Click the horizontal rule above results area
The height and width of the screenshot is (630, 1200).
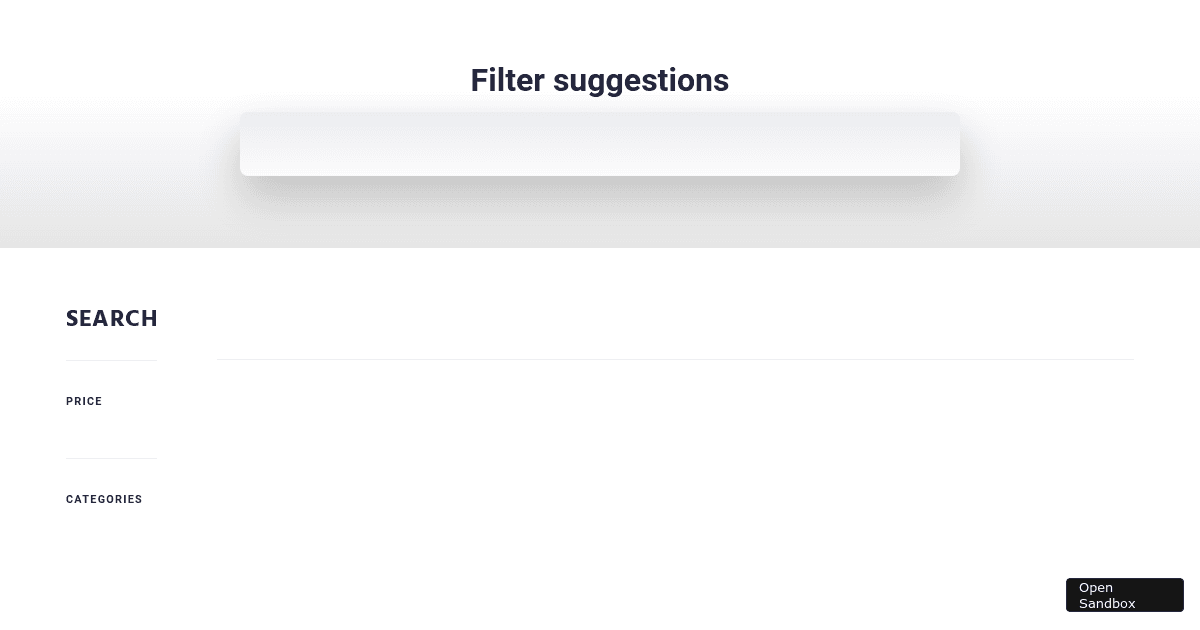(675, 359)
